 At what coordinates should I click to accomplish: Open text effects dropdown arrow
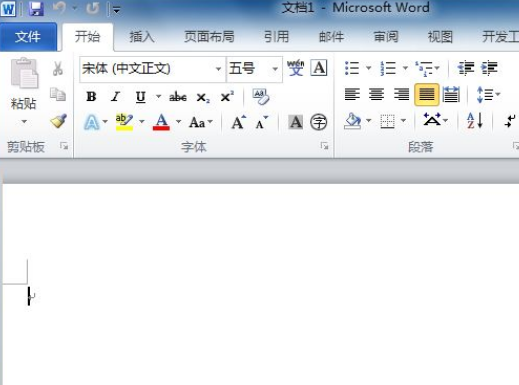105,122
